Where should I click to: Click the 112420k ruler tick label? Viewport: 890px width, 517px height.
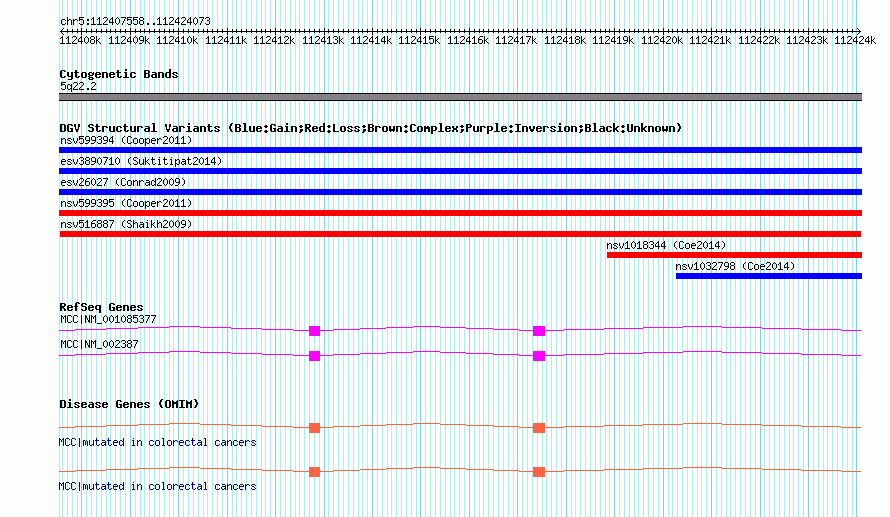[662, 40]
